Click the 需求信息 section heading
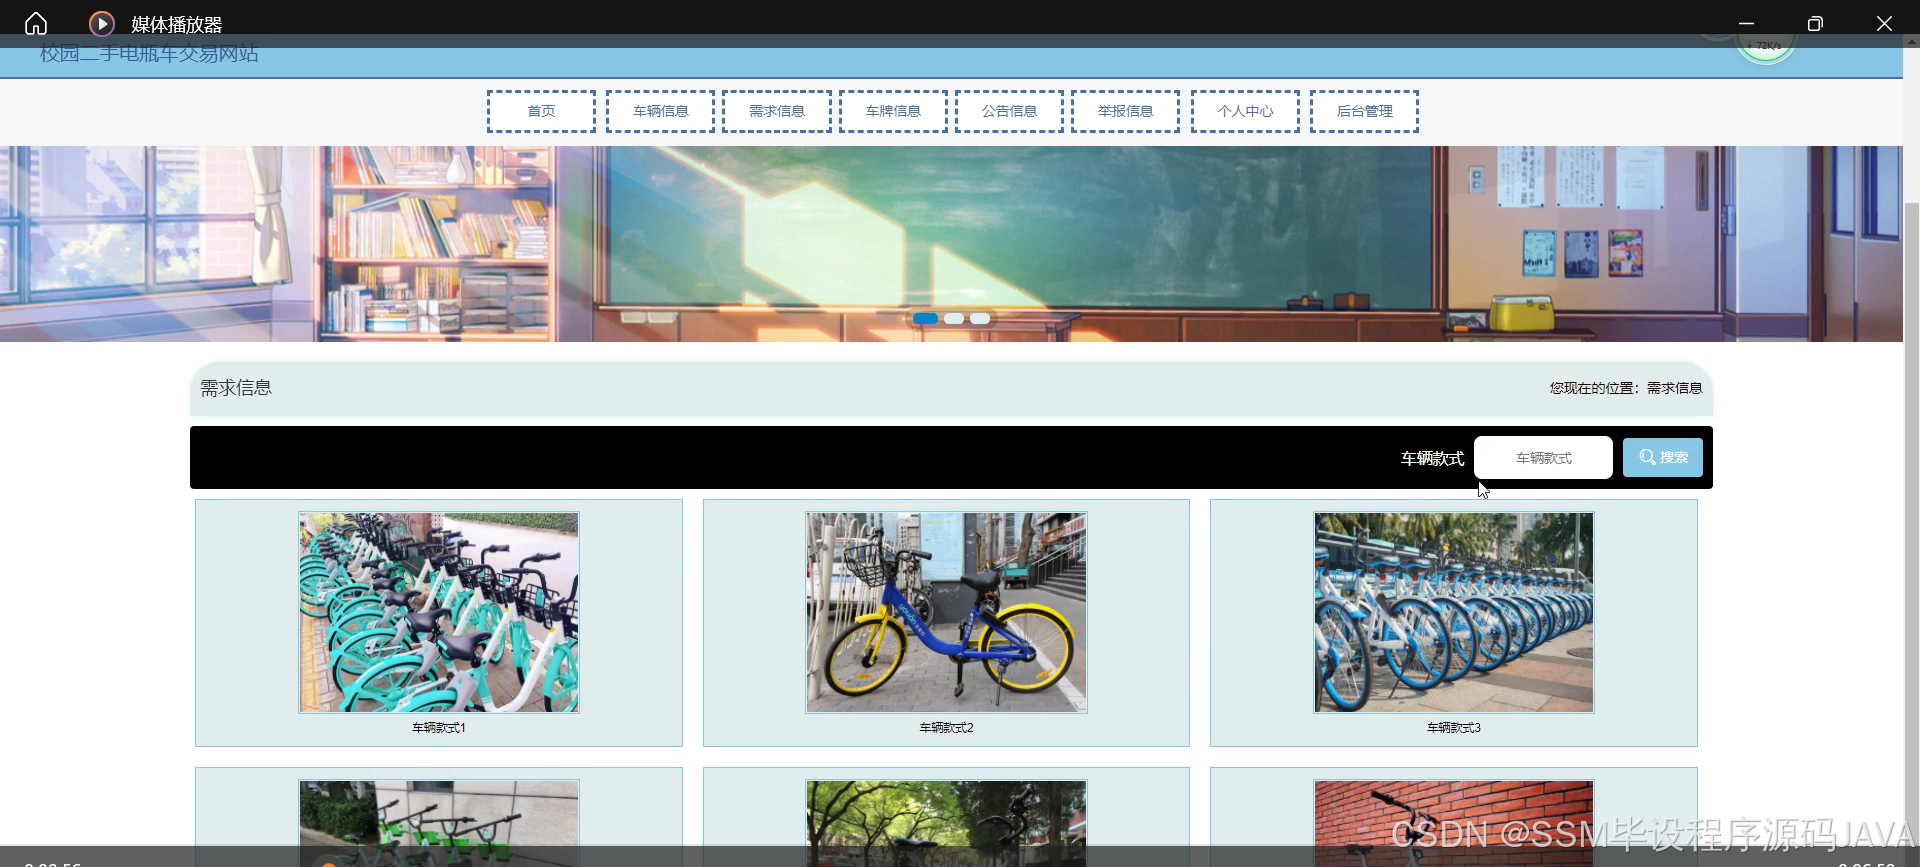The image size is (1920, 867). click(x=236, y=388)
